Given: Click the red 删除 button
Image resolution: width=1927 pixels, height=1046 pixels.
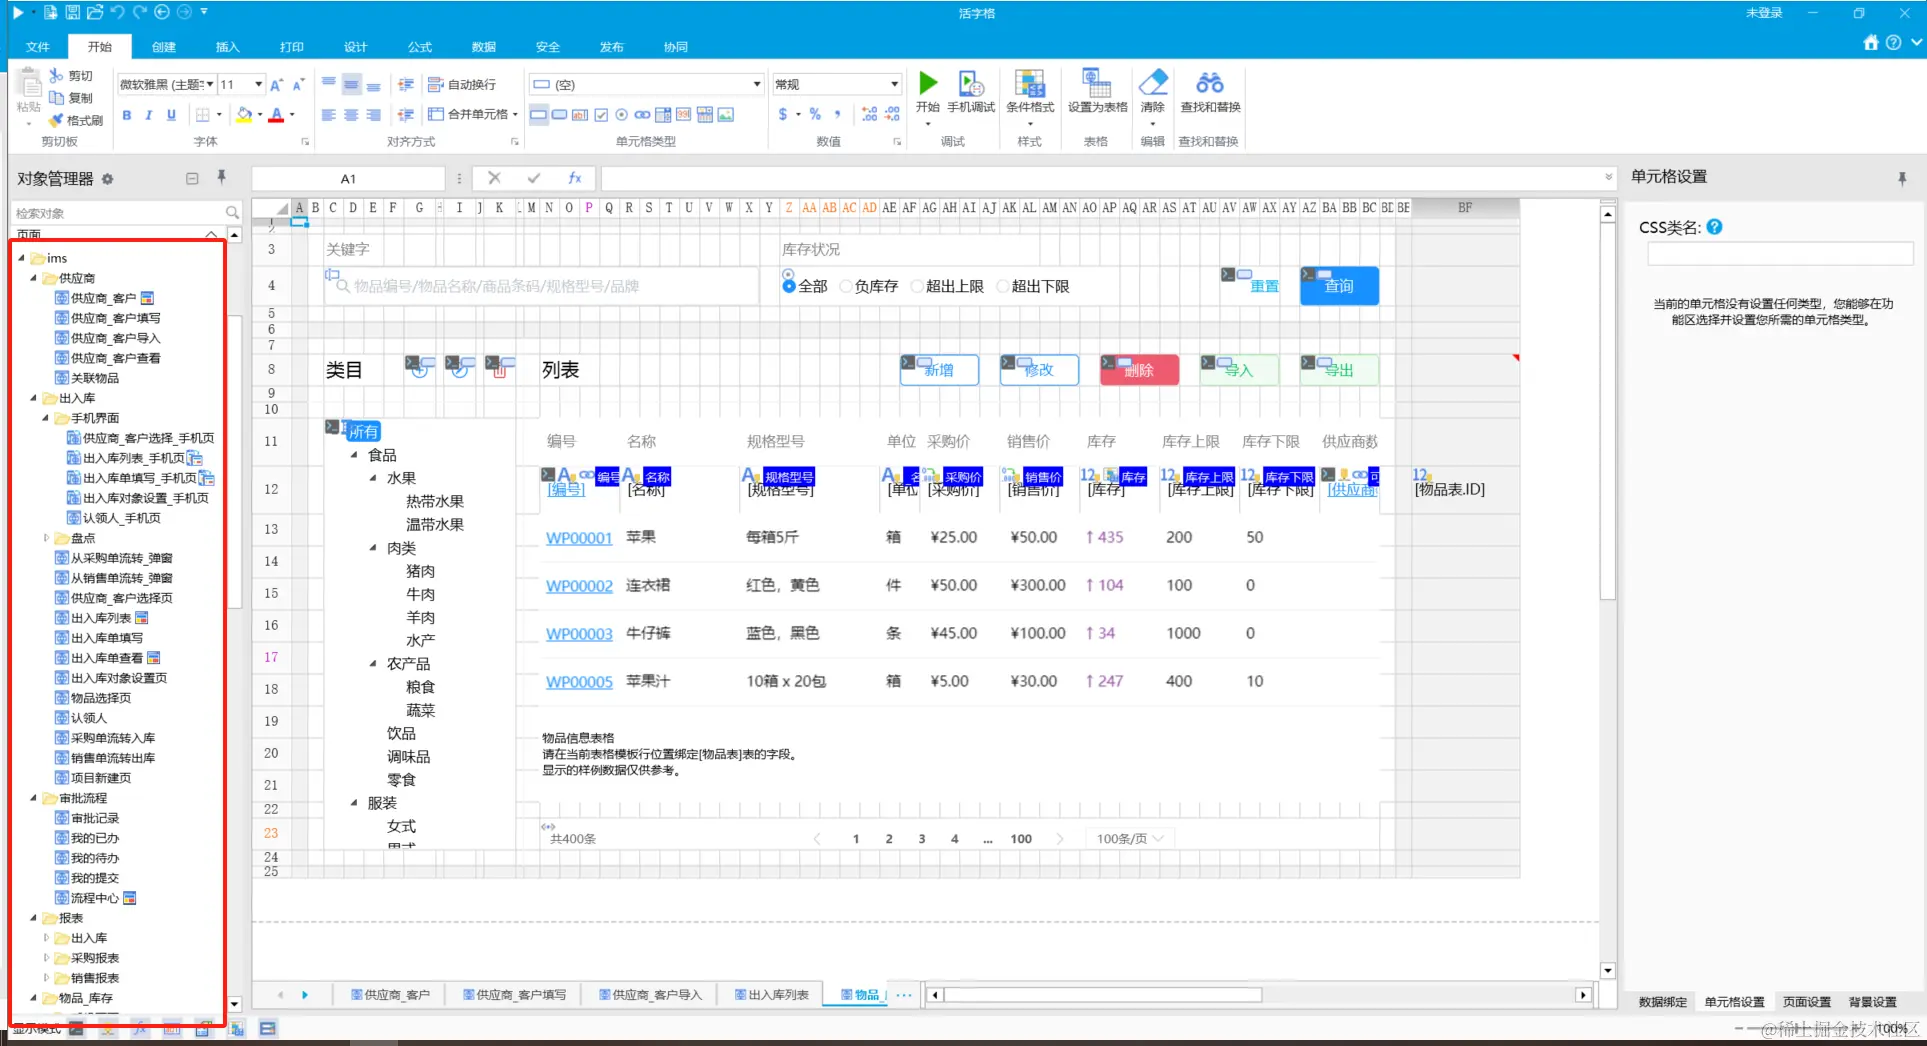Looking at the screenshot, I should pyautogui.click(x=1139, y=370).
